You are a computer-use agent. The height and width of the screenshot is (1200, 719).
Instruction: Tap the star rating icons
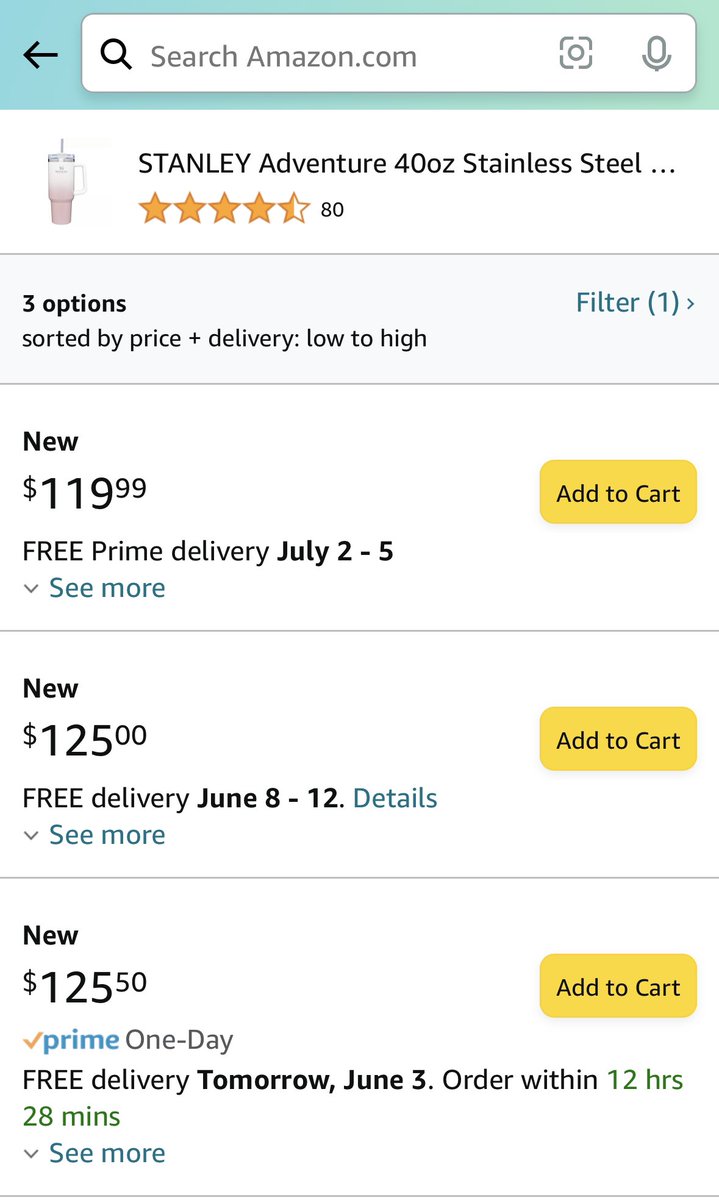(x=224, y=209)
